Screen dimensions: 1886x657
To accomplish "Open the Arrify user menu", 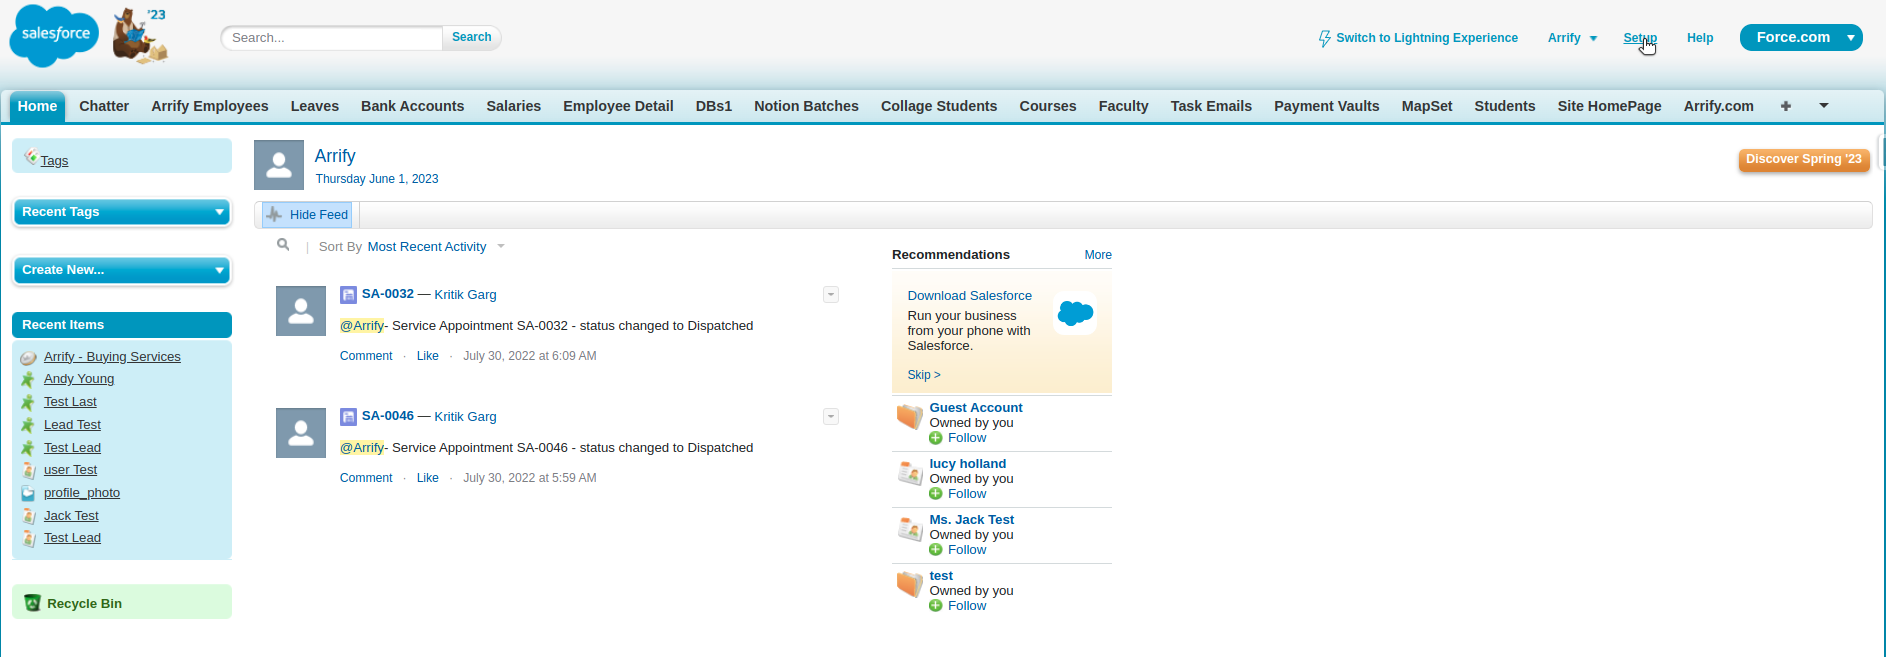I will click(x=1572, y=38).
